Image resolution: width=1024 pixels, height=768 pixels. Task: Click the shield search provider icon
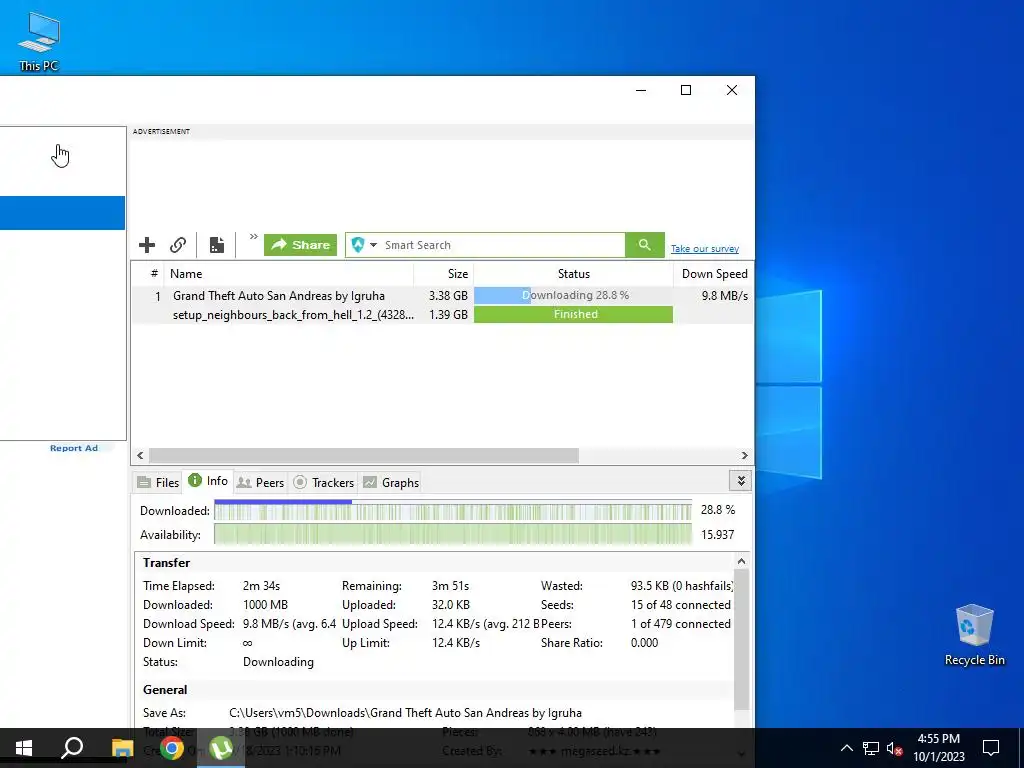(x=358, y=245)
